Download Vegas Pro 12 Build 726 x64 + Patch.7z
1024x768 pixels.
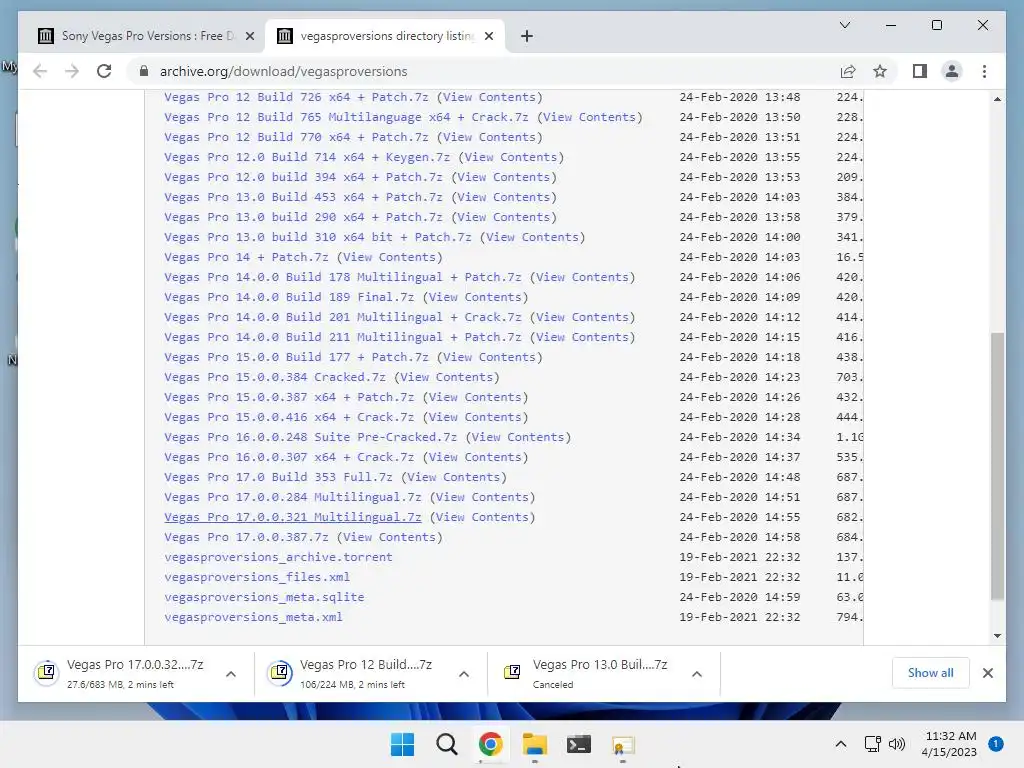[296, 97]
